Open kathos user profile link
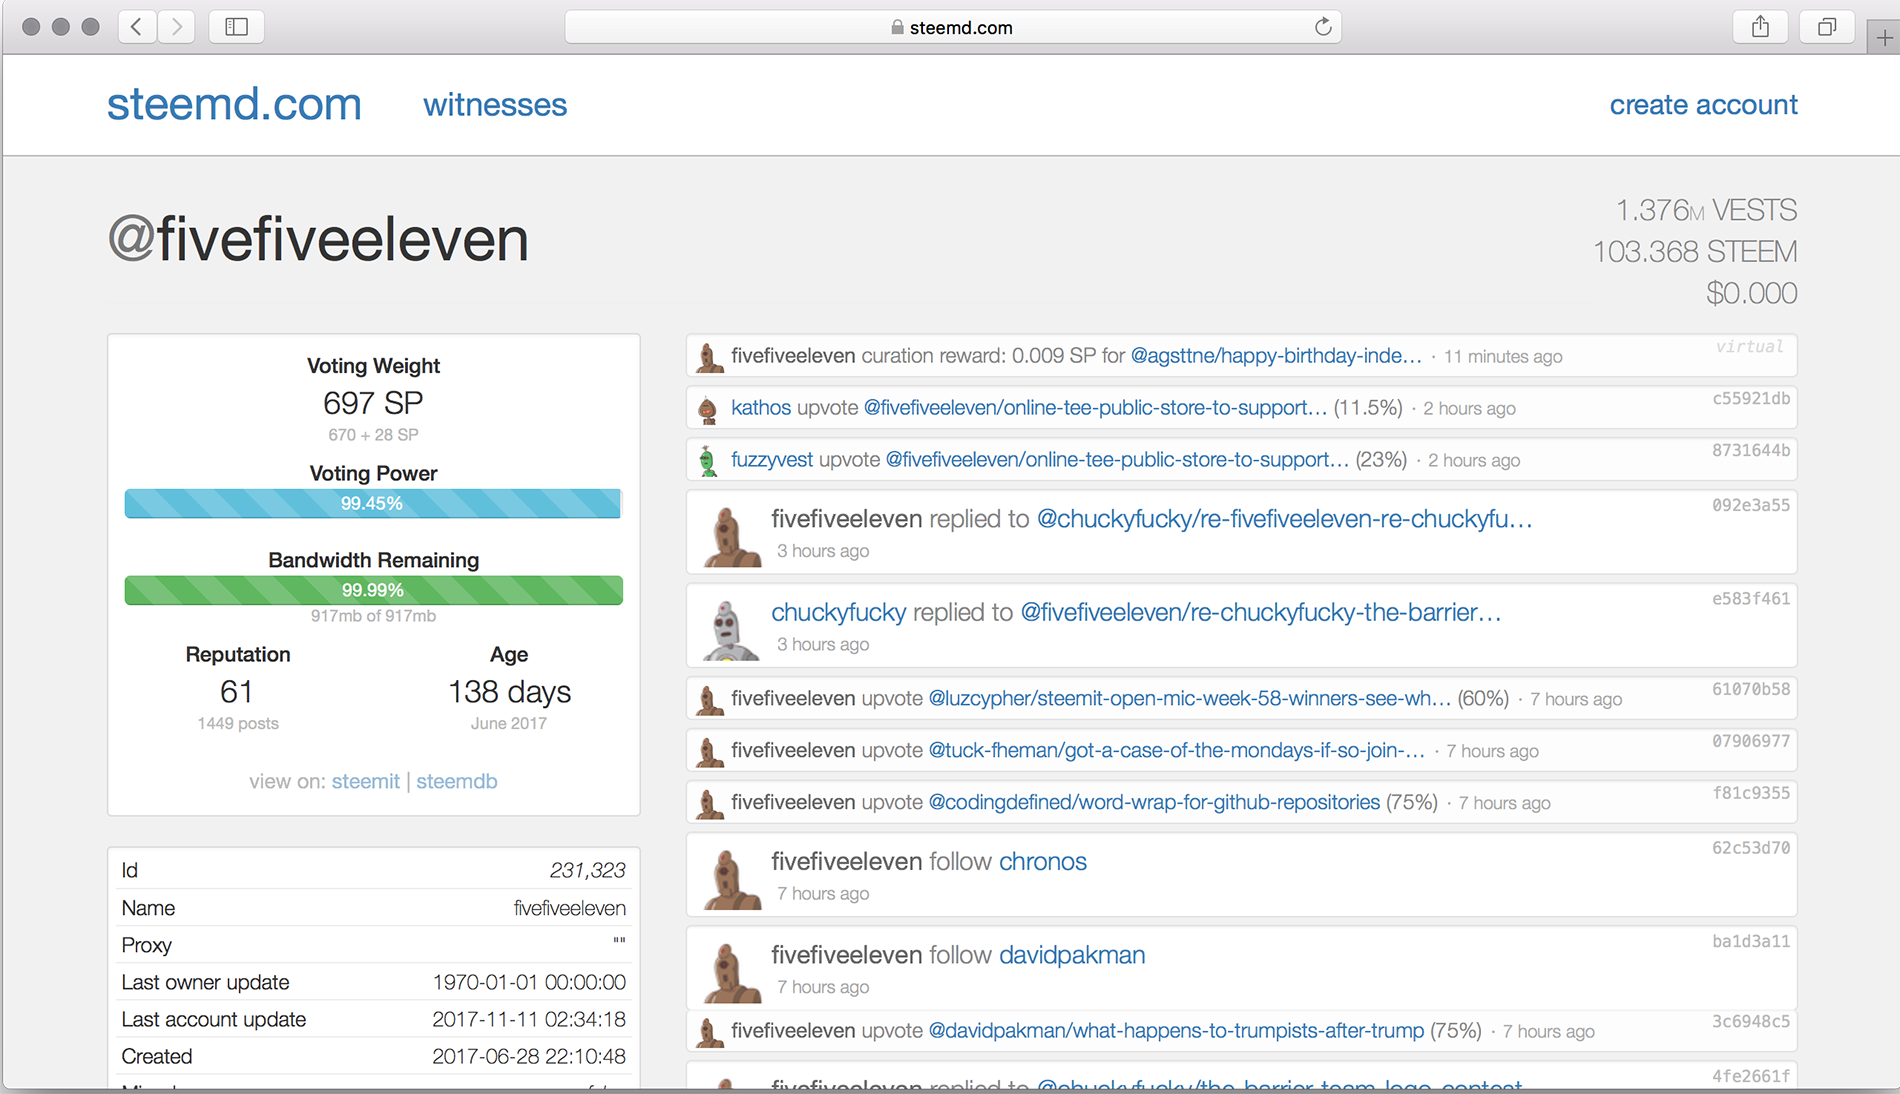Screen dimensions: 1900x1094 coord(761,408)
